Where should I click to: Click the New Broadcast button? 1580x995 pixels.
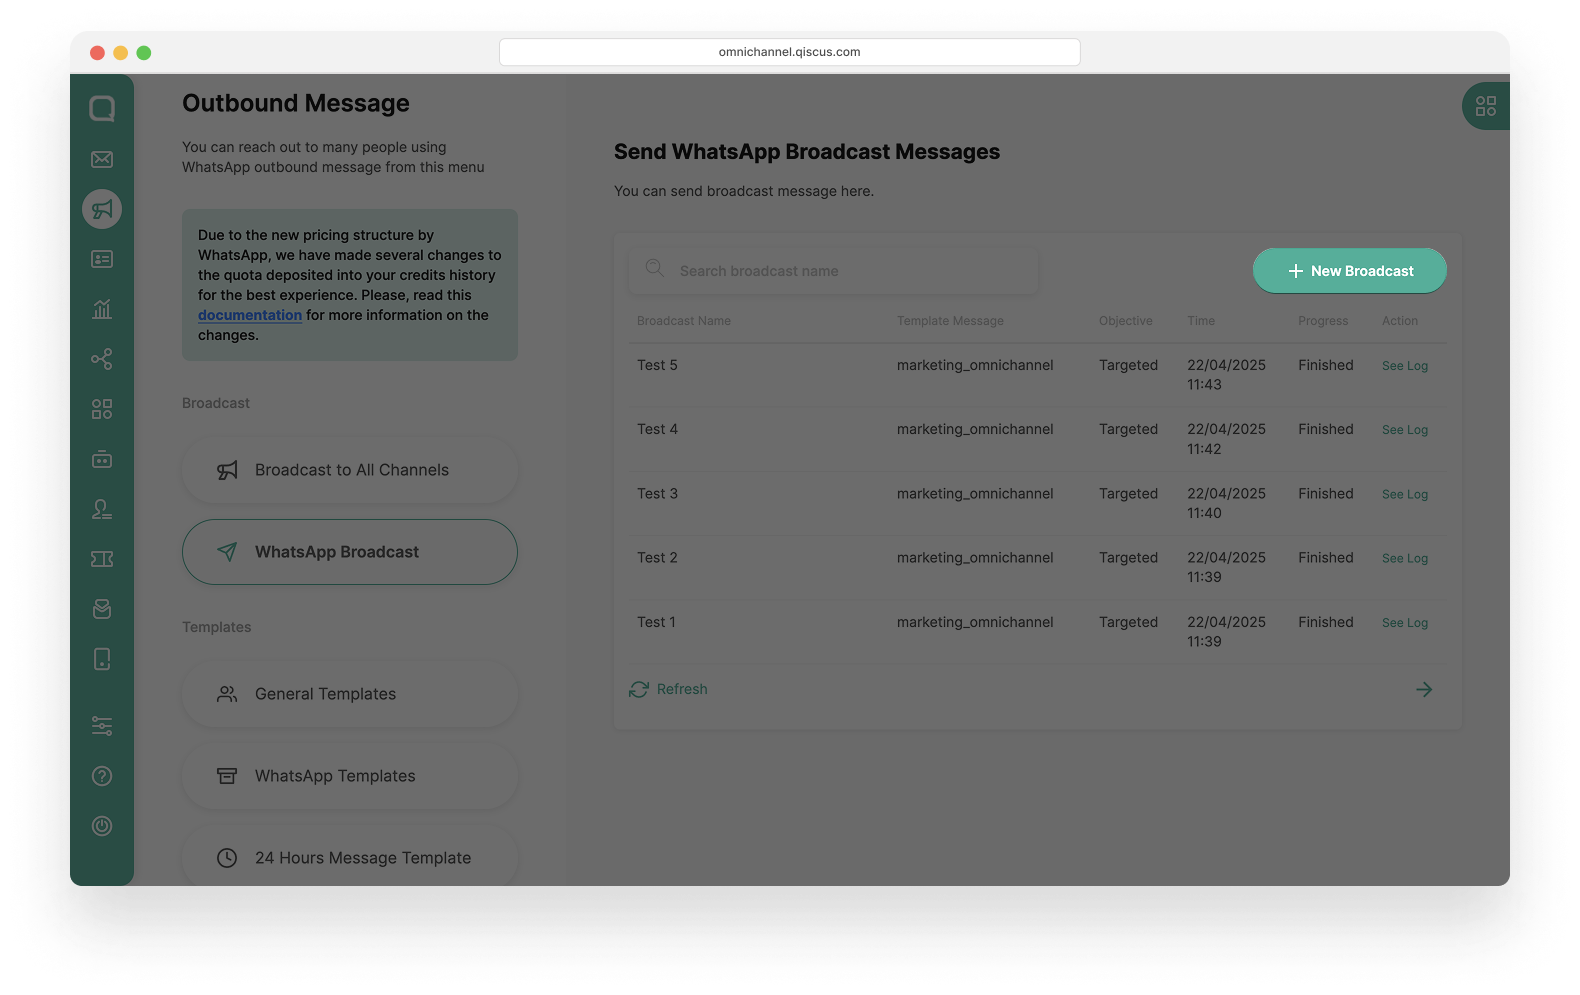click(1350, 271)
